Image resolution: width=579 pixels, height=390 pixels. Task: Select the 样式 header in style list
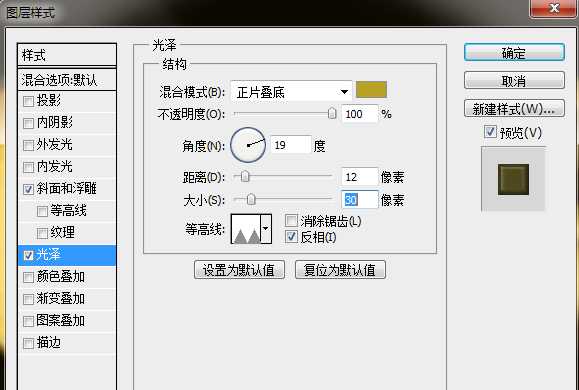click(x=67, y=55)
